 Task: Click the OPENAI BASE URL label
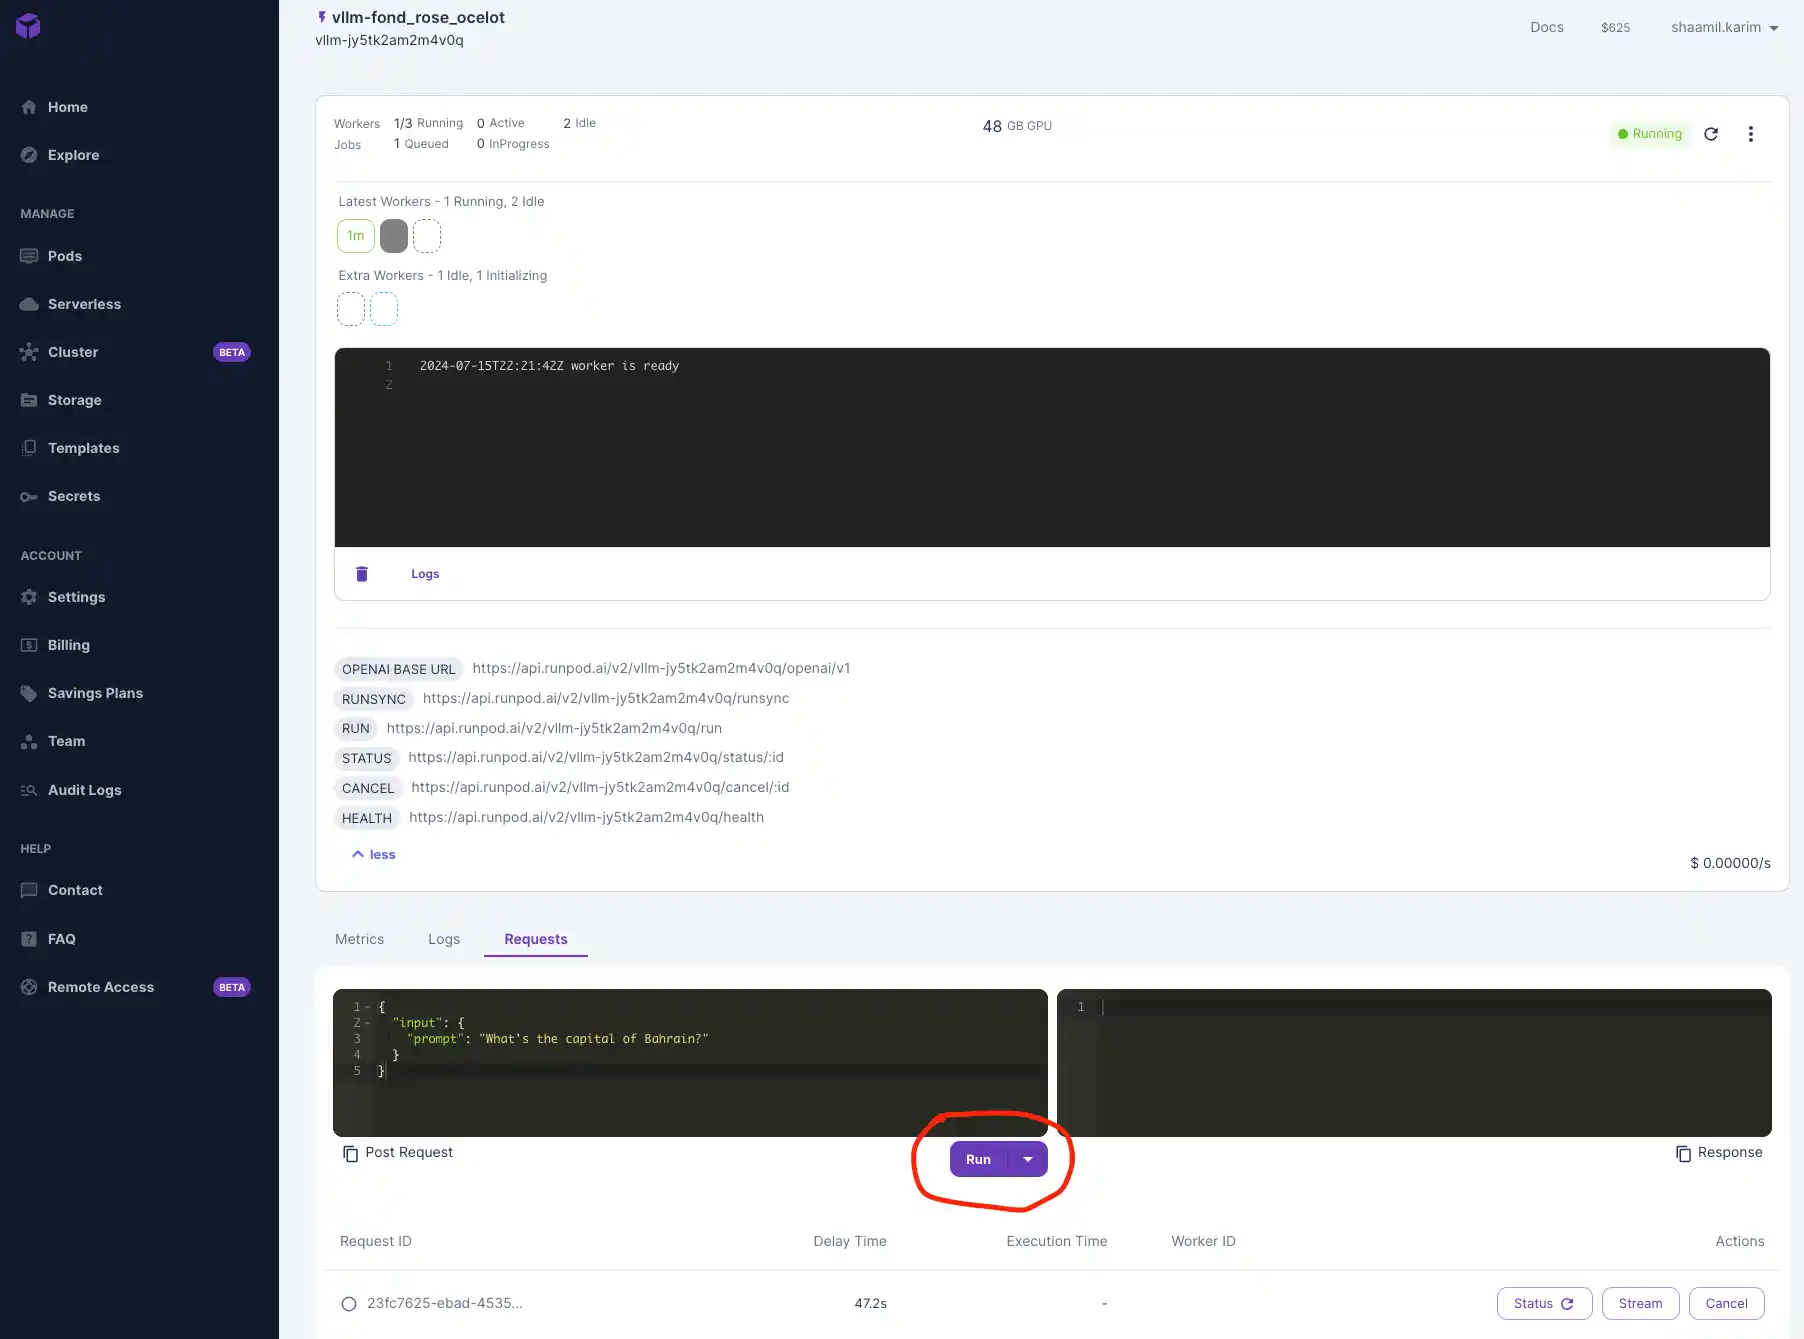click(x=398, y=669)
